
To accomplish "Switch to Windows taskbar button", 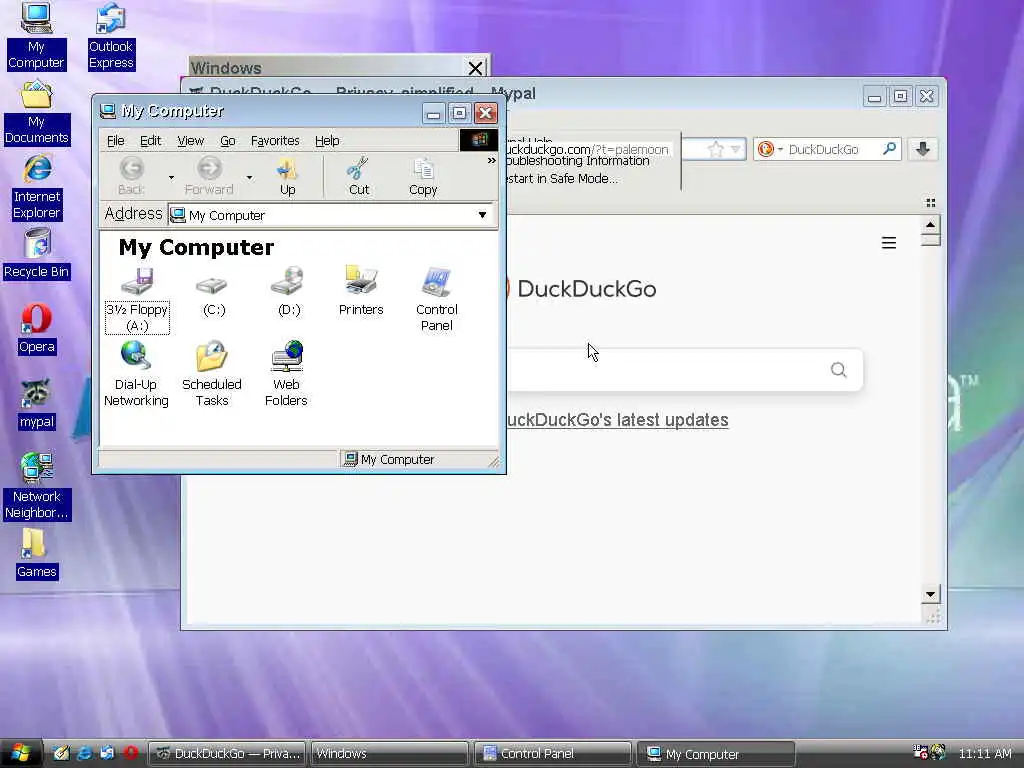I will point(389,754).
